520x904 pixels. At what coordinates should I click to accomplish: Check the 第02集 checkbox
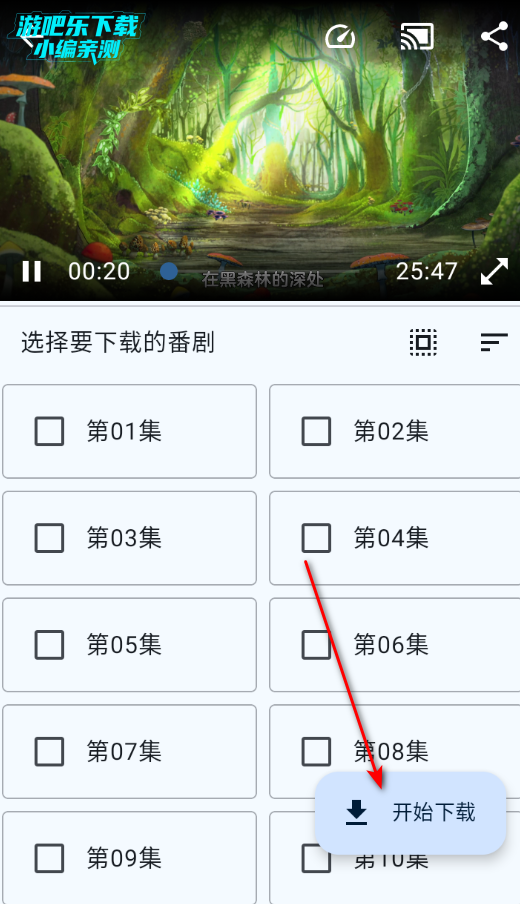coord(316,431)
